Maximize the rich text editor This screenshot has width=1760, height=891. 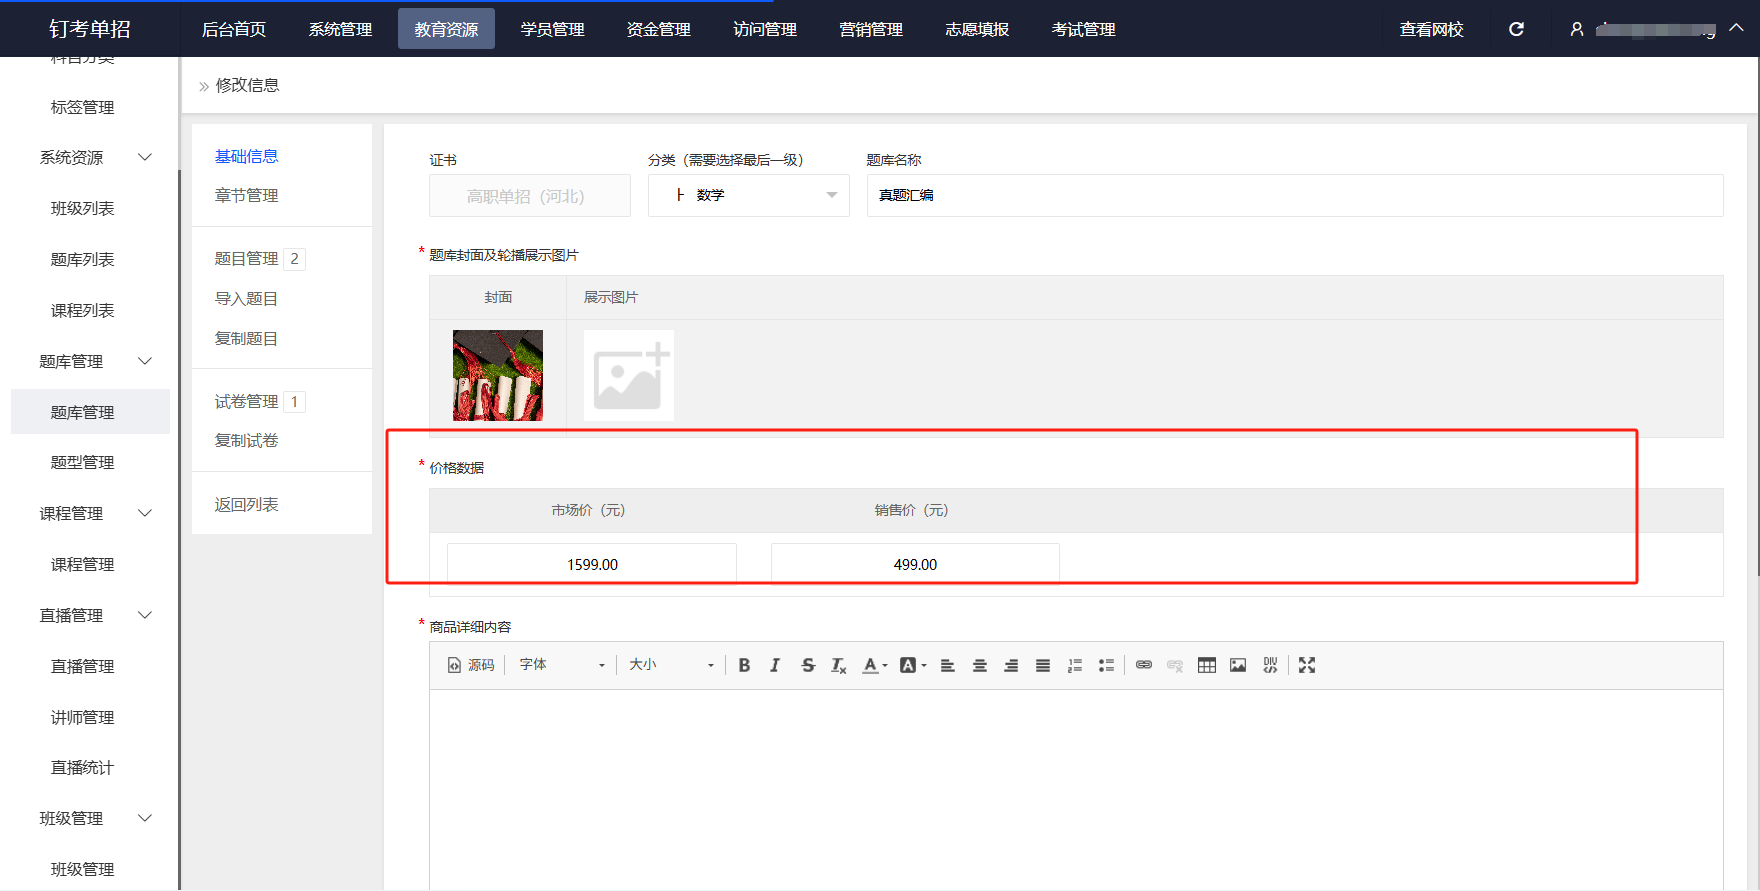pos(1307,665)
